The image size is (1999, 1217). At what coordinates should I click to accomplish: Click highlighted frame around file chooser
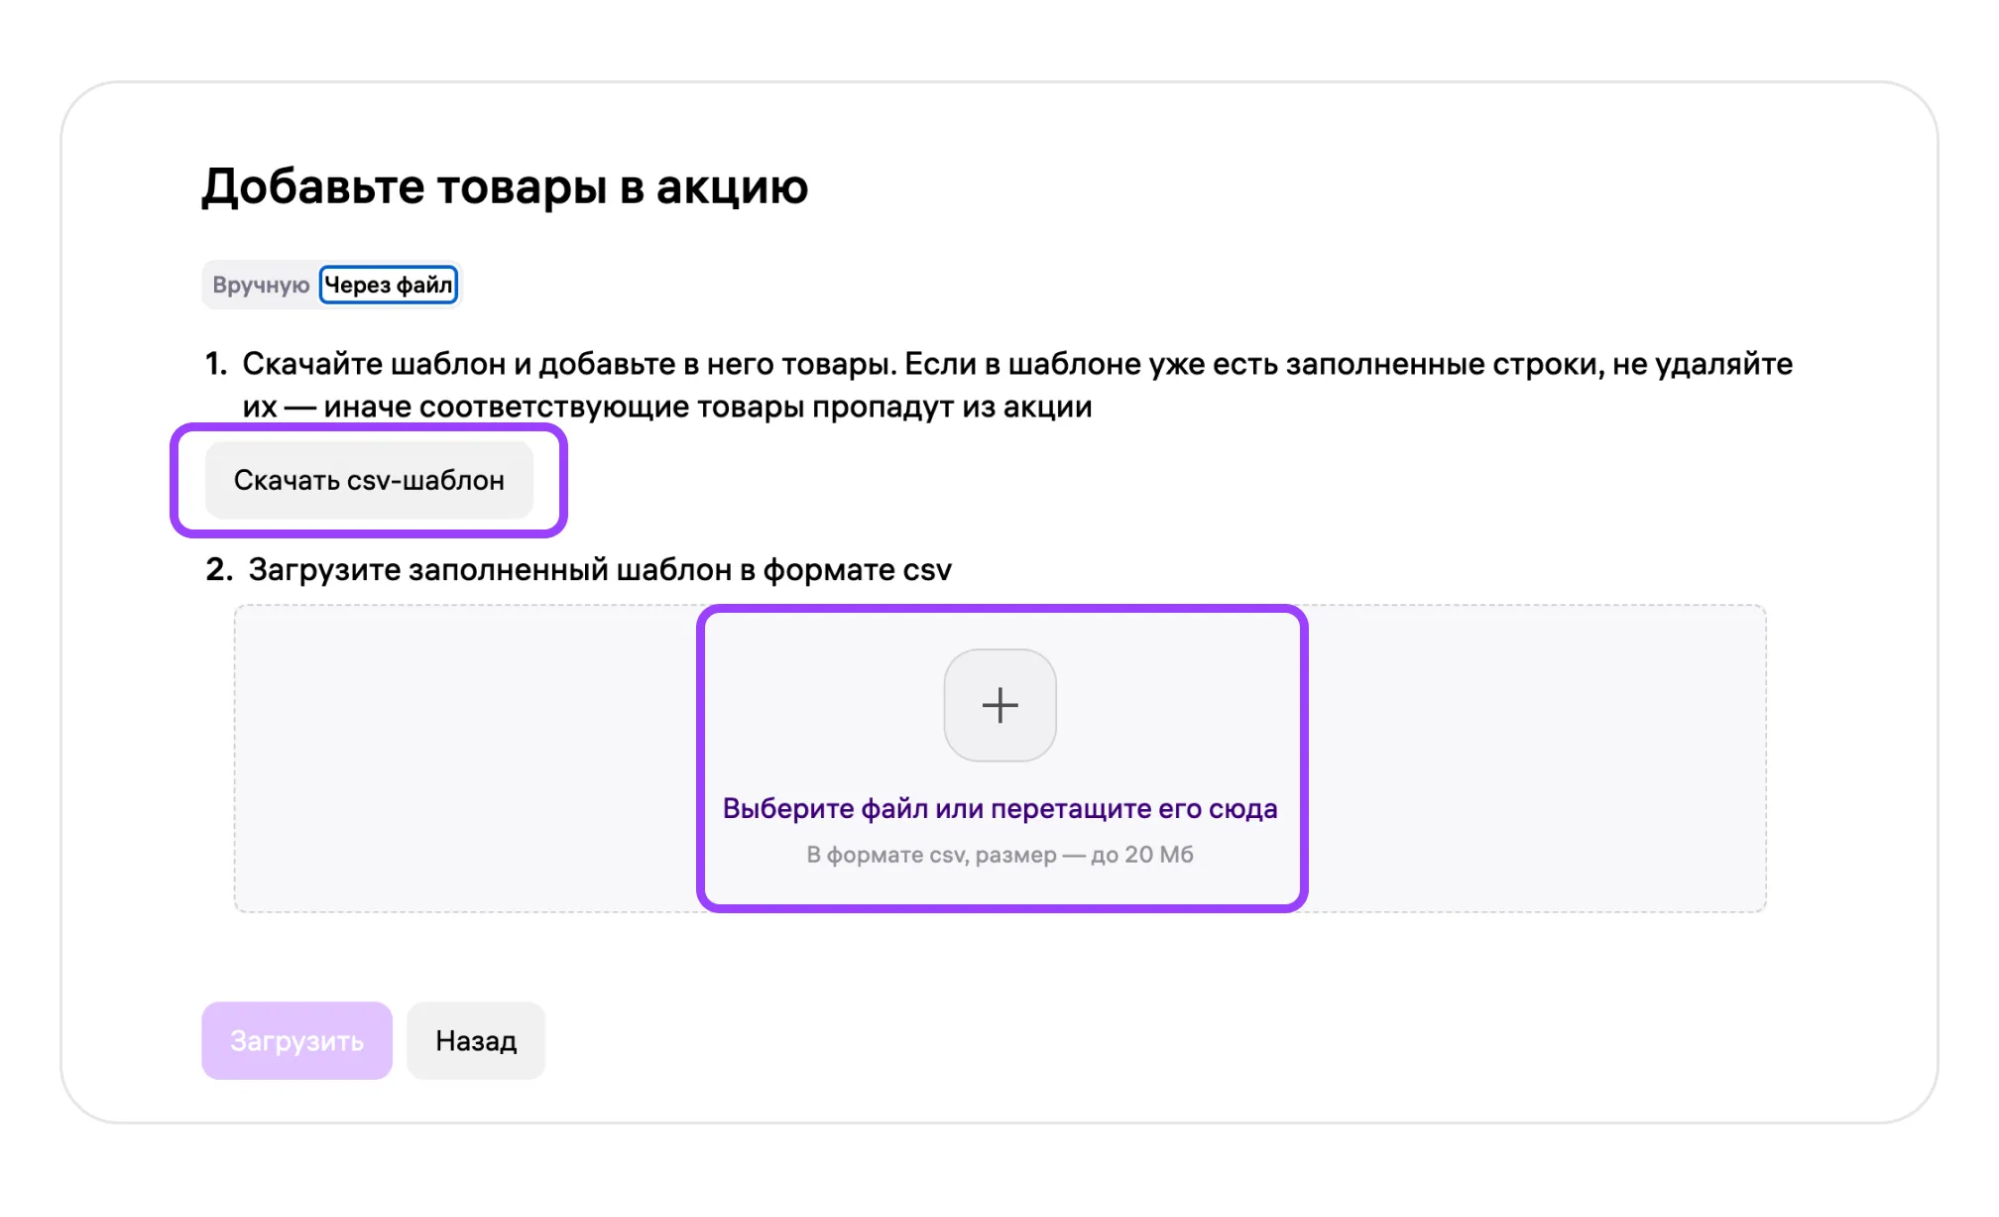pos(1303,758)
